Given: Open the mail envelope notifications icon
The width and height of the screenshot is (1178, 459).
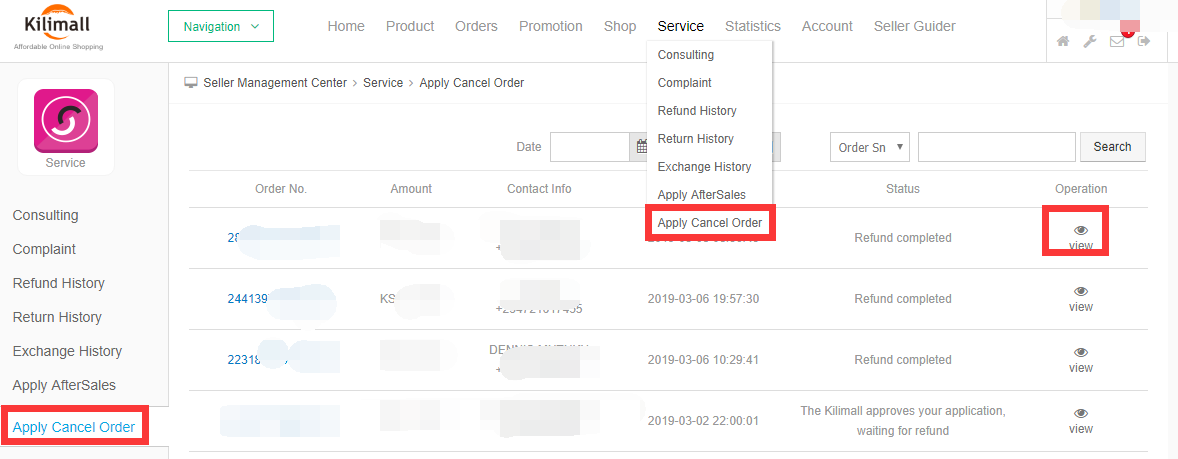Looking at the screenshot, I should tap(1117, 42).
